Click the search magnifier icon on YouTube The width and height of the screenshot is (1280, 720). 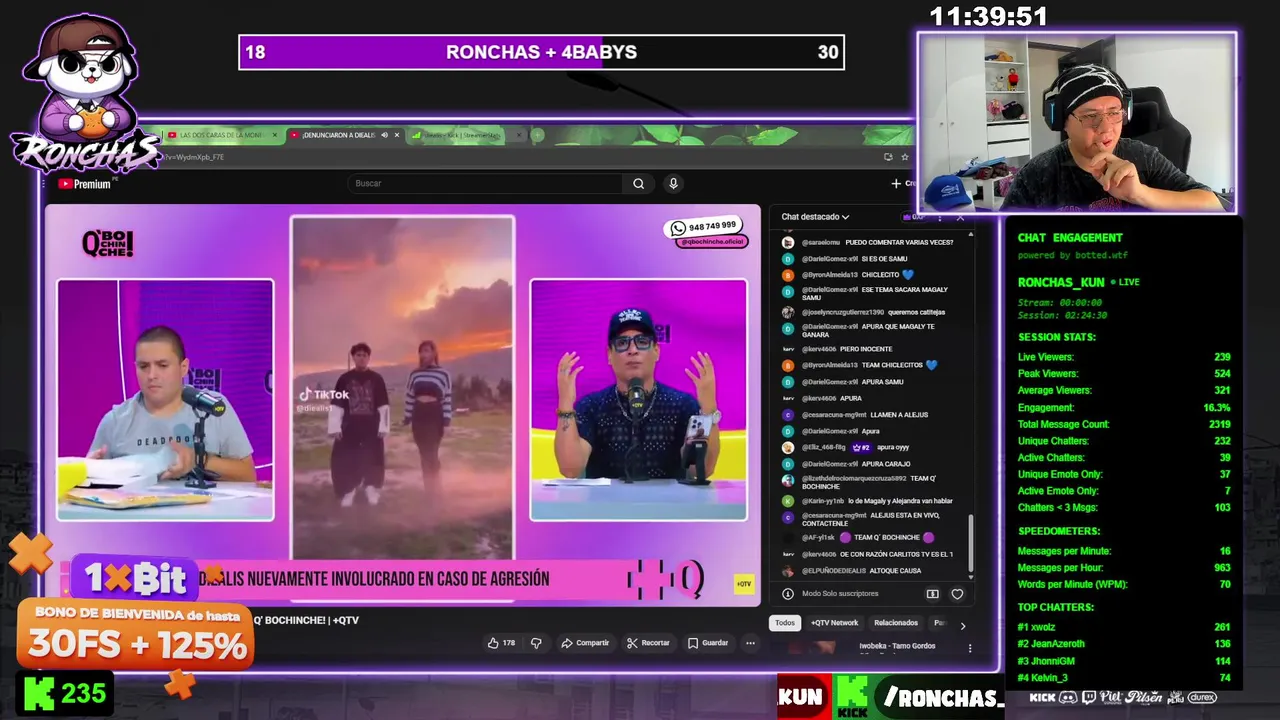point(638,183)
